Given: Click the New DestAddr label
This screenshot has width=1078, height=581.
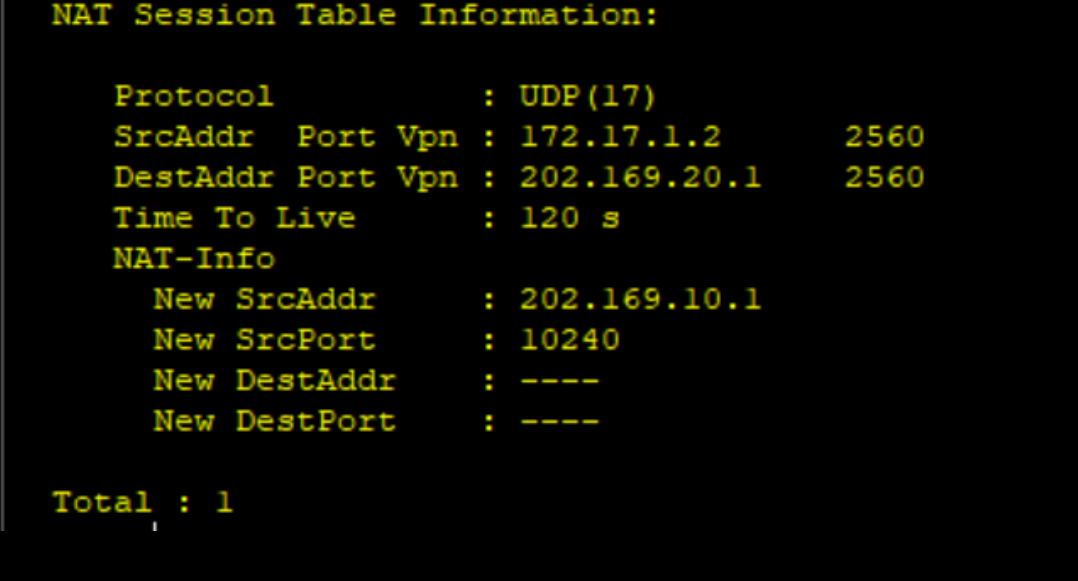Looking at the screenshot, I should coord(274,381).
